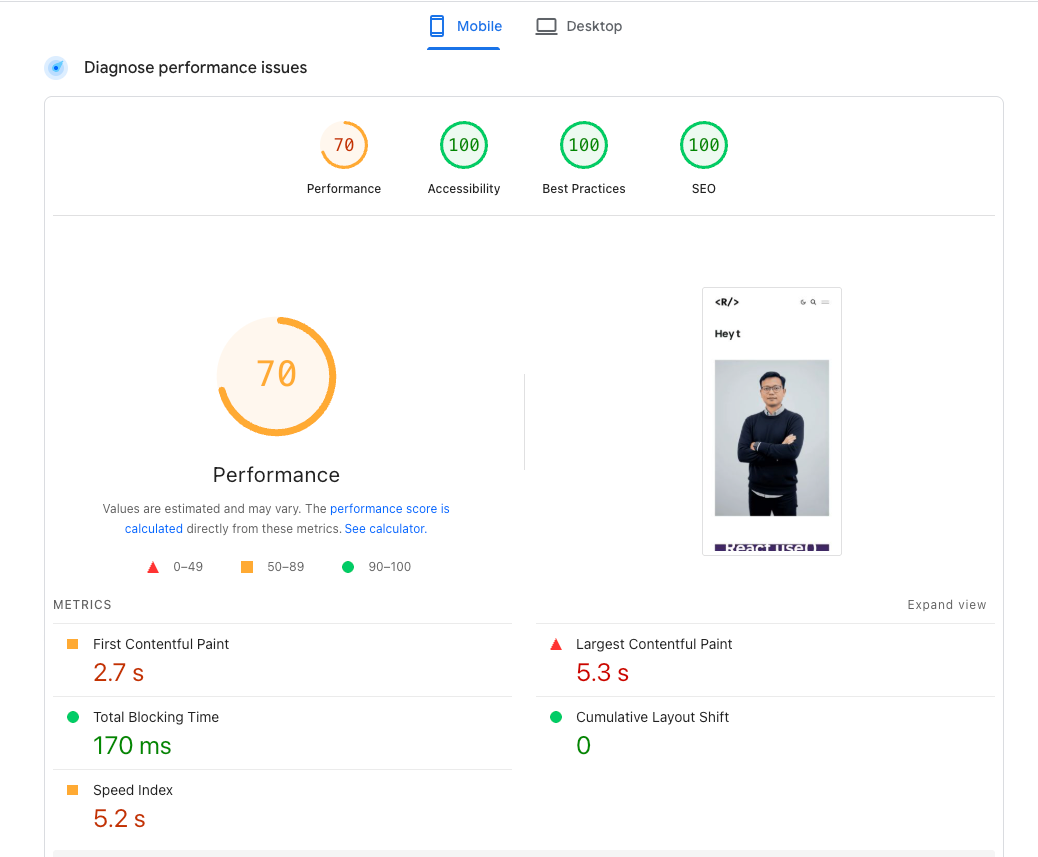Click the large Performance 70 gauge
Image resolution: width=1038 pixels, height=857 pixels.
click(277, 376)
